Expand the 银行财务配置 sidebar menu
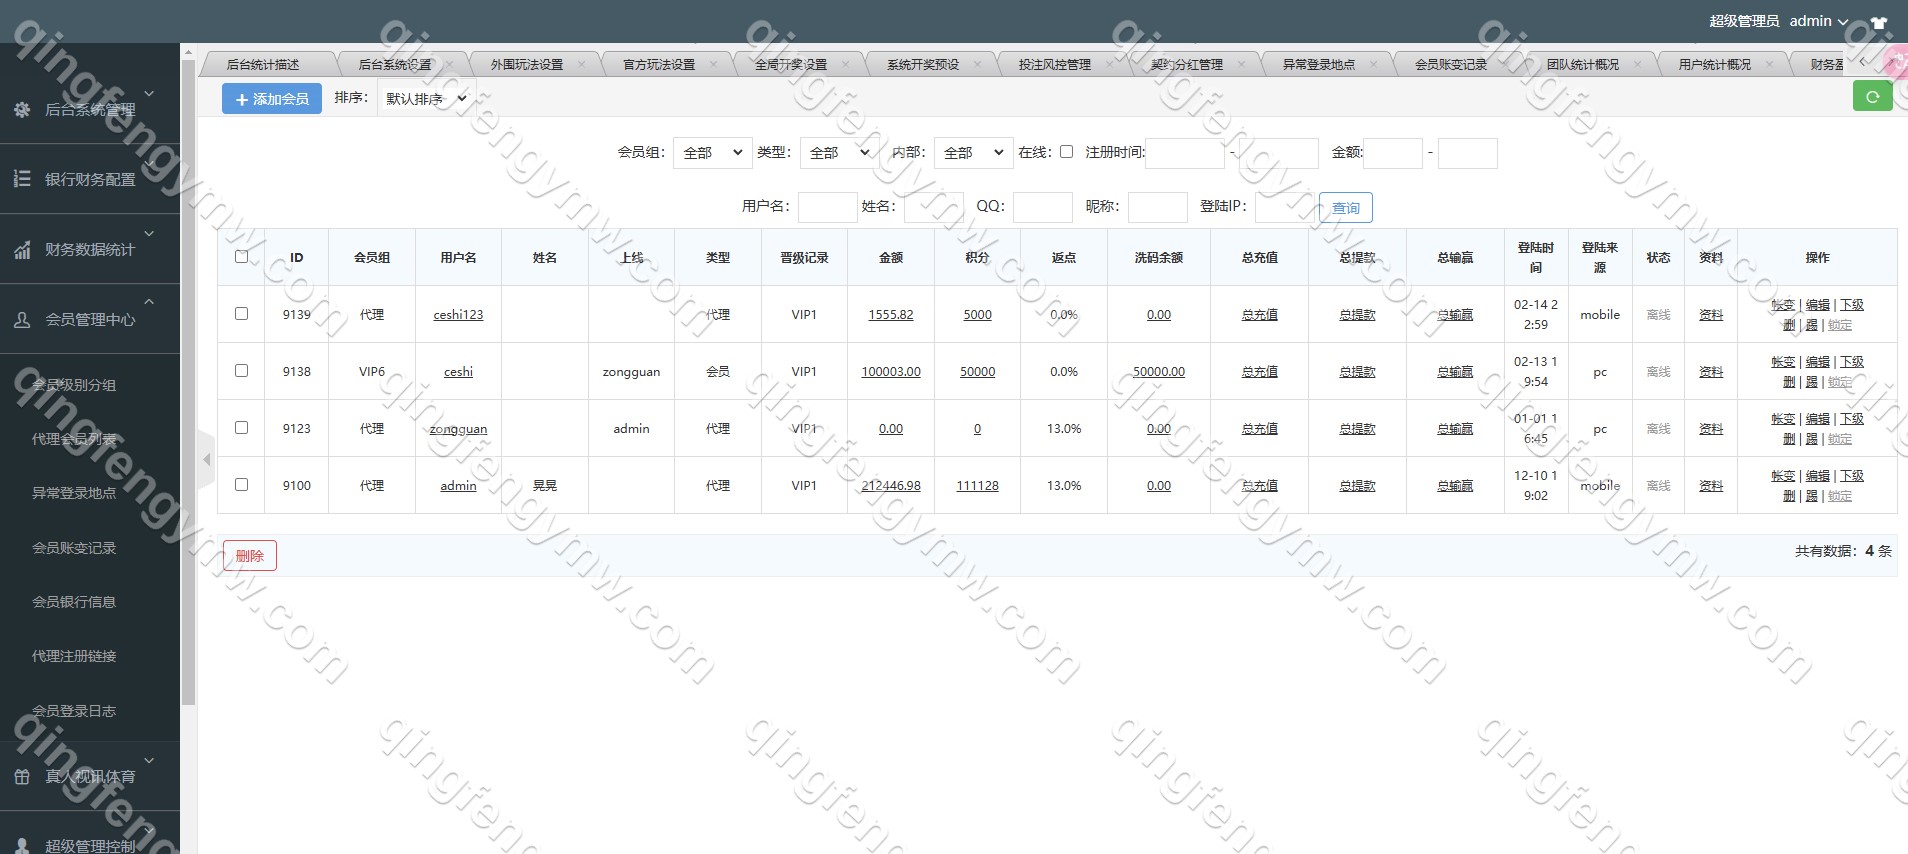Screen dimensions: 1908x854 [90, 179]
